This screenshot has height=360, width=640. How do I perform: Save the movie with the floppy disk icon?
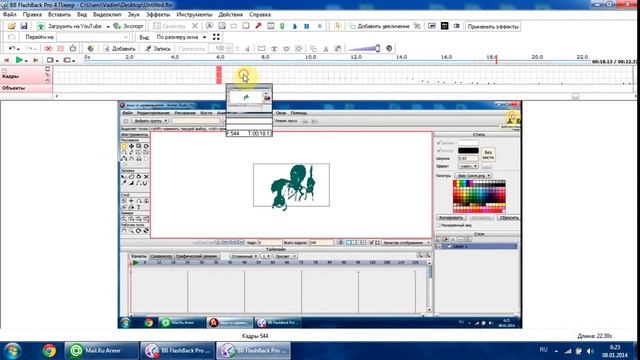click(x=24, y=26)
